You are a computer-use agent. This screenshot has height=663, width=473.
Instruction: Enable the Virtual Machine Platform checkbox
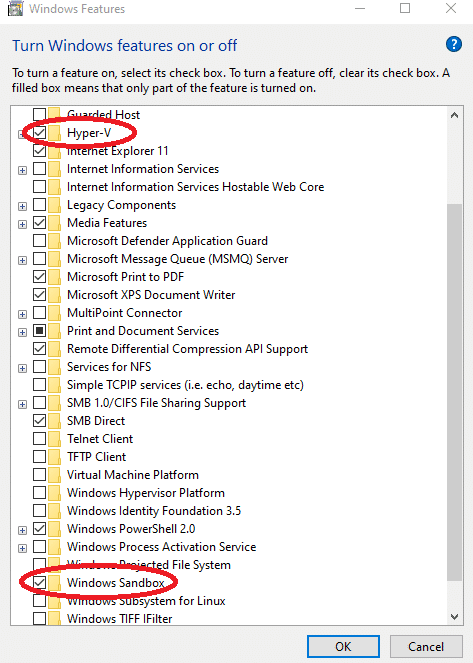coord(39,475)
